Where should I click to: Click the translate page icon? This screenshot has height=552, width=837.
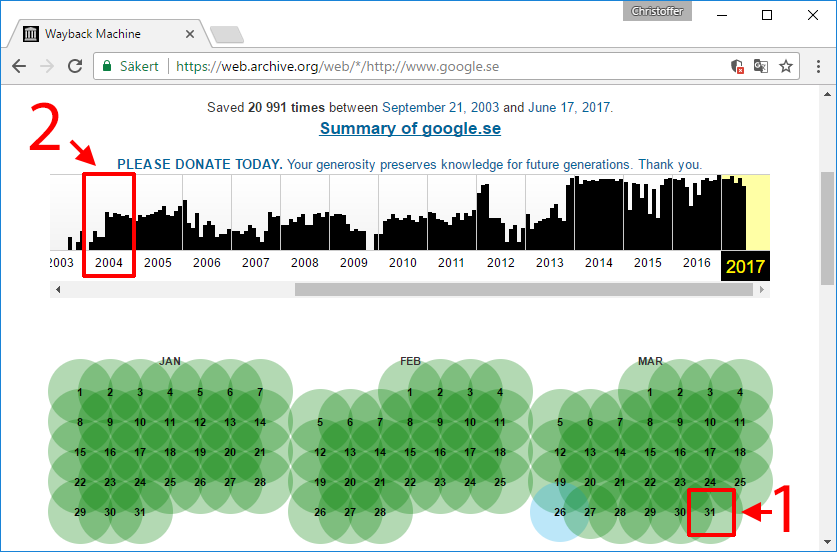pyautogui.click(x=761, y=67)
